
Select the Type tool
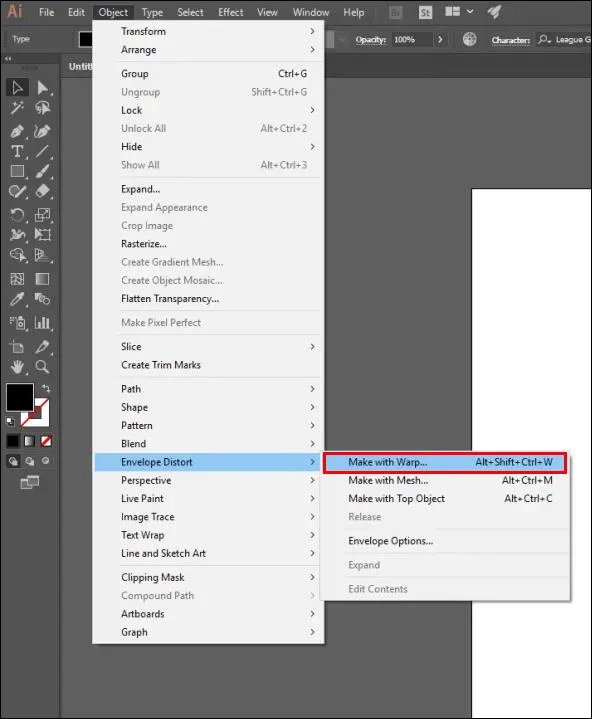point(17,151)
